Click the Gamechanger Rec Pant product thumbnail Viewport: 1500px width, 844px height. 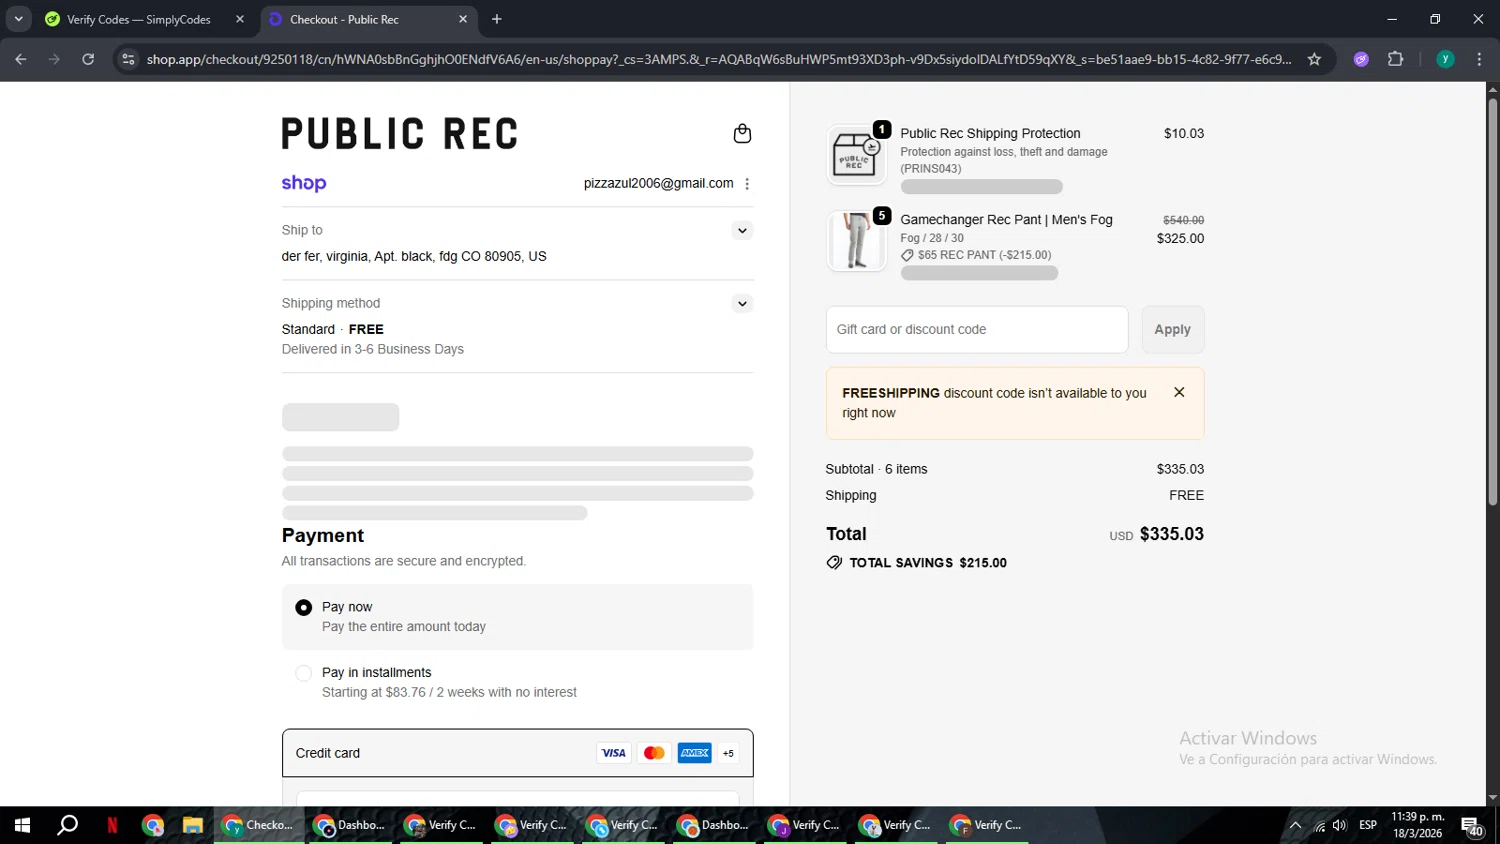click(x=856, y=241)
